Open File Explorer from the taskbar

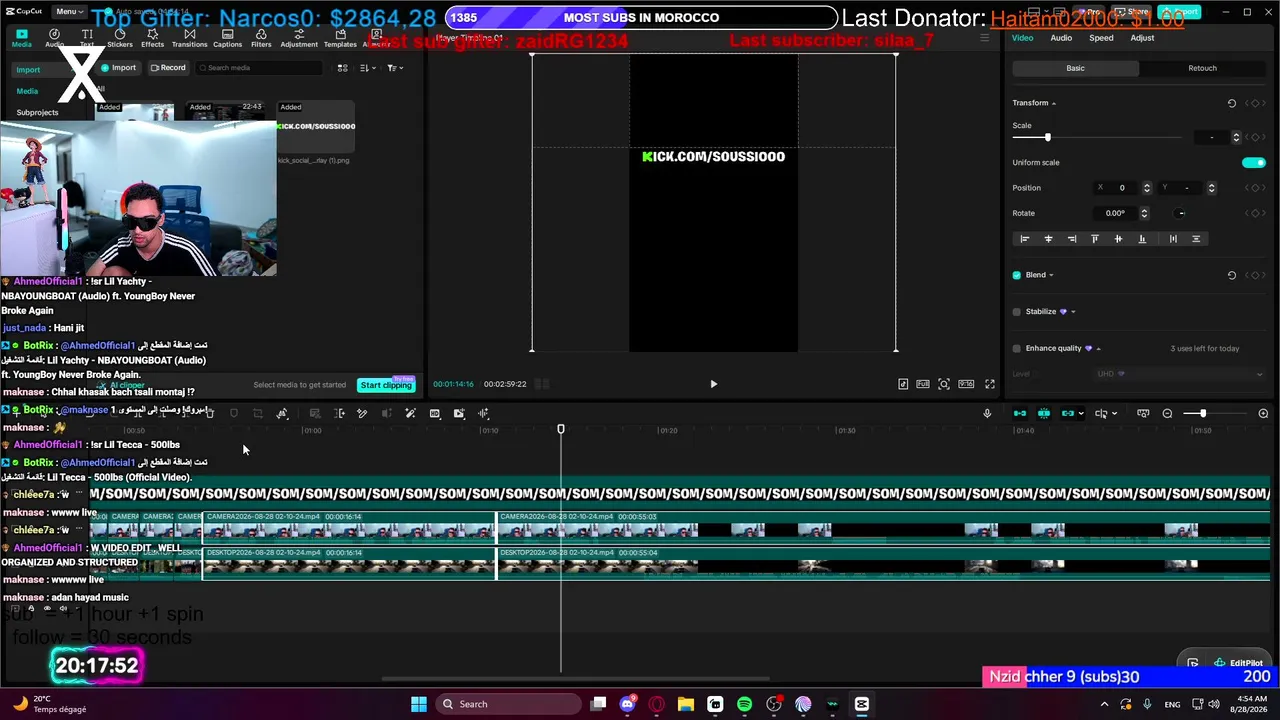(686, 704)
